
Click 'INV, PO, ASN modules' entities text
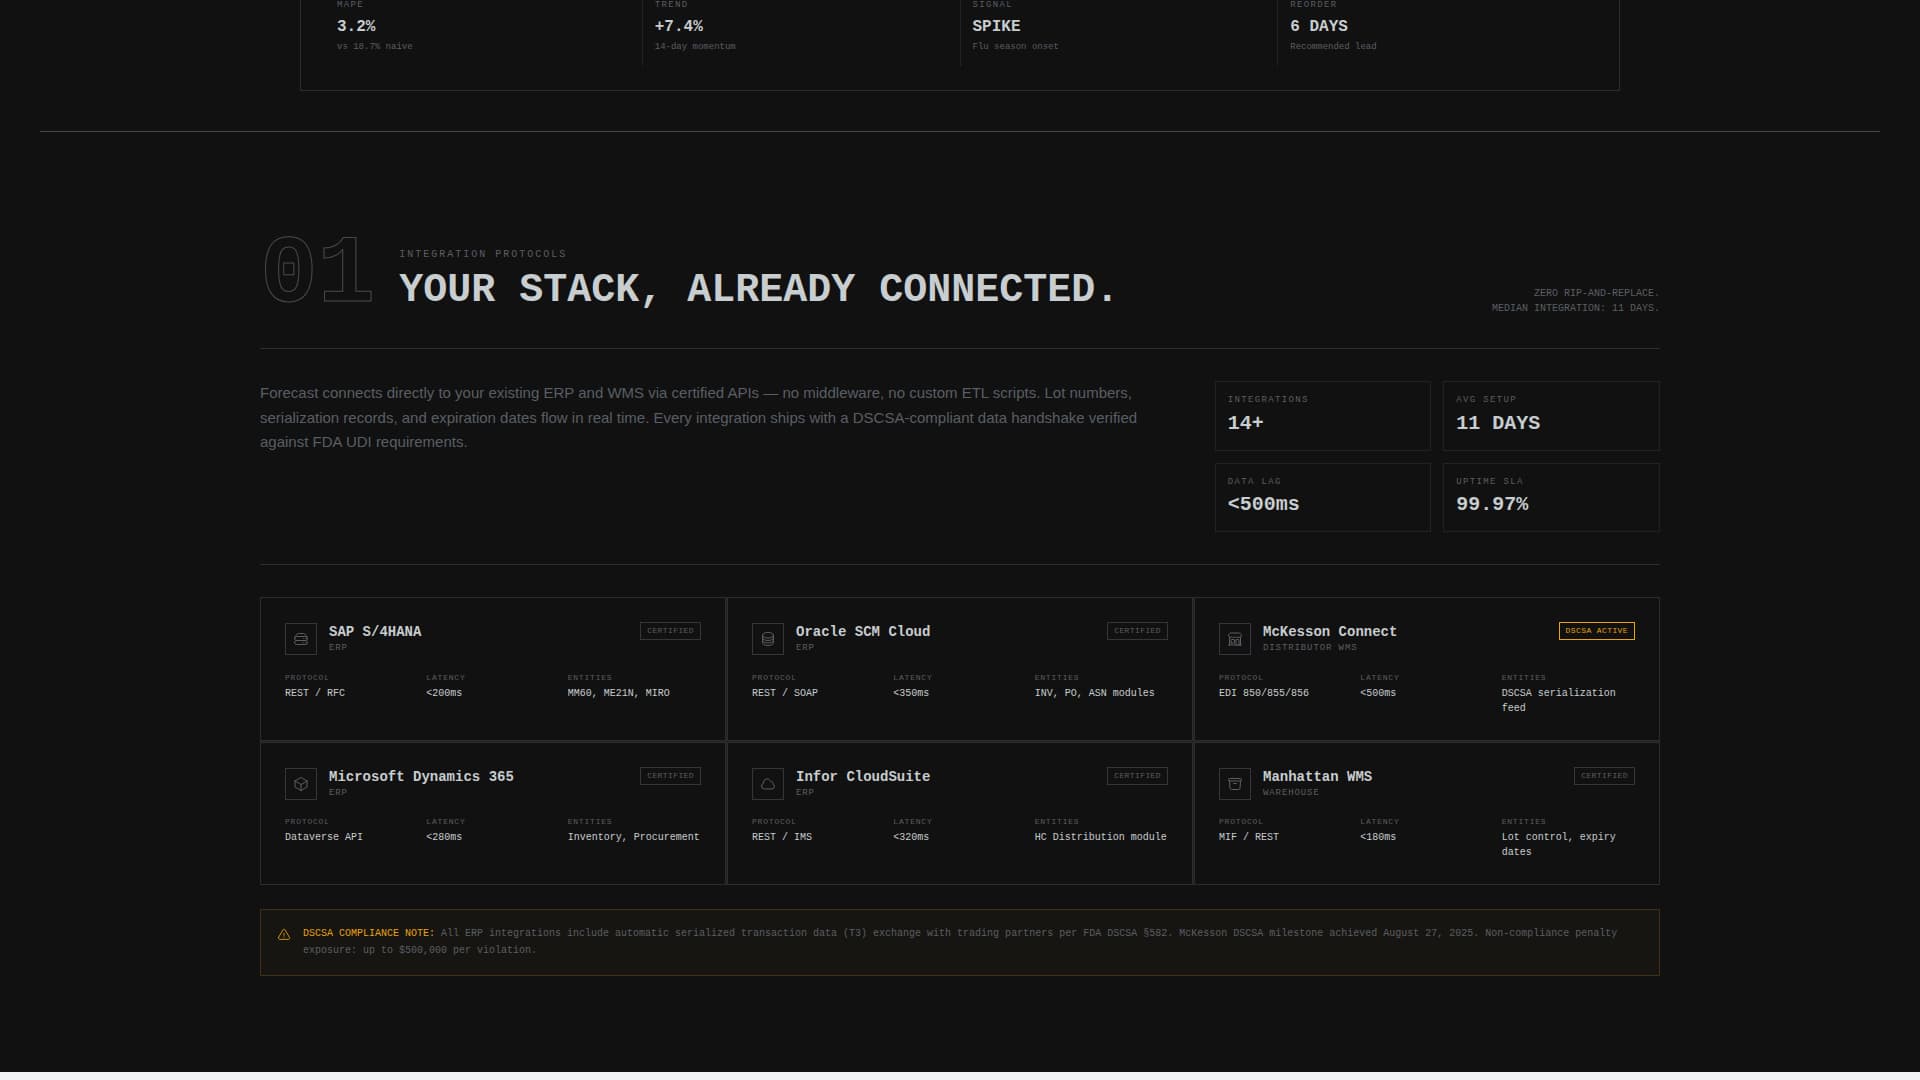pos(1094,693)
